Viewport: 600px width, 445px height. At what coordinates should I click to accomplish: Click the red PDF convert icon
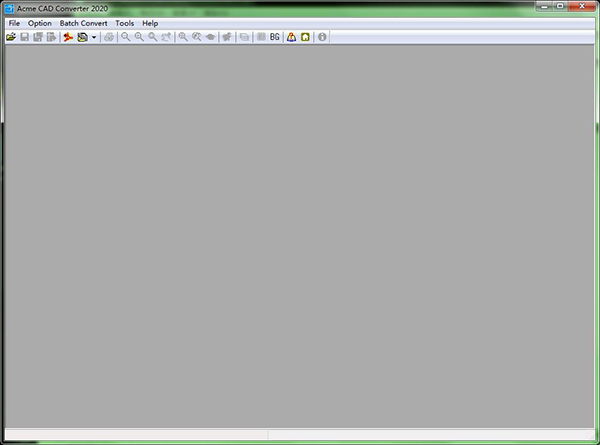[68, 37]
